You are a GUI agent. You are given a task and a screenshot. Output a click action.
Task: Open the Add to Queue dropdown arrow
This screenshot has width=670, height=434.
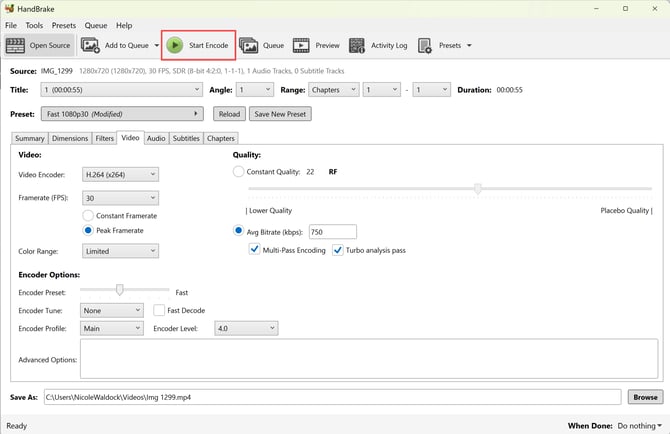(x=156, y=45)
